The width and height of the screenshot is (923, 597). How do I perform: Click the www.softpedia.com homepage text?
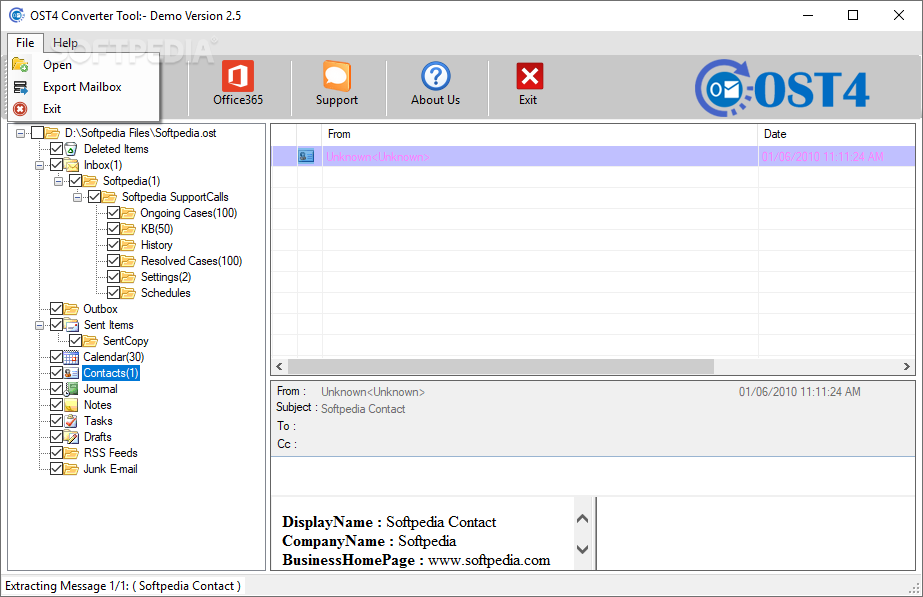coord(489,560)
